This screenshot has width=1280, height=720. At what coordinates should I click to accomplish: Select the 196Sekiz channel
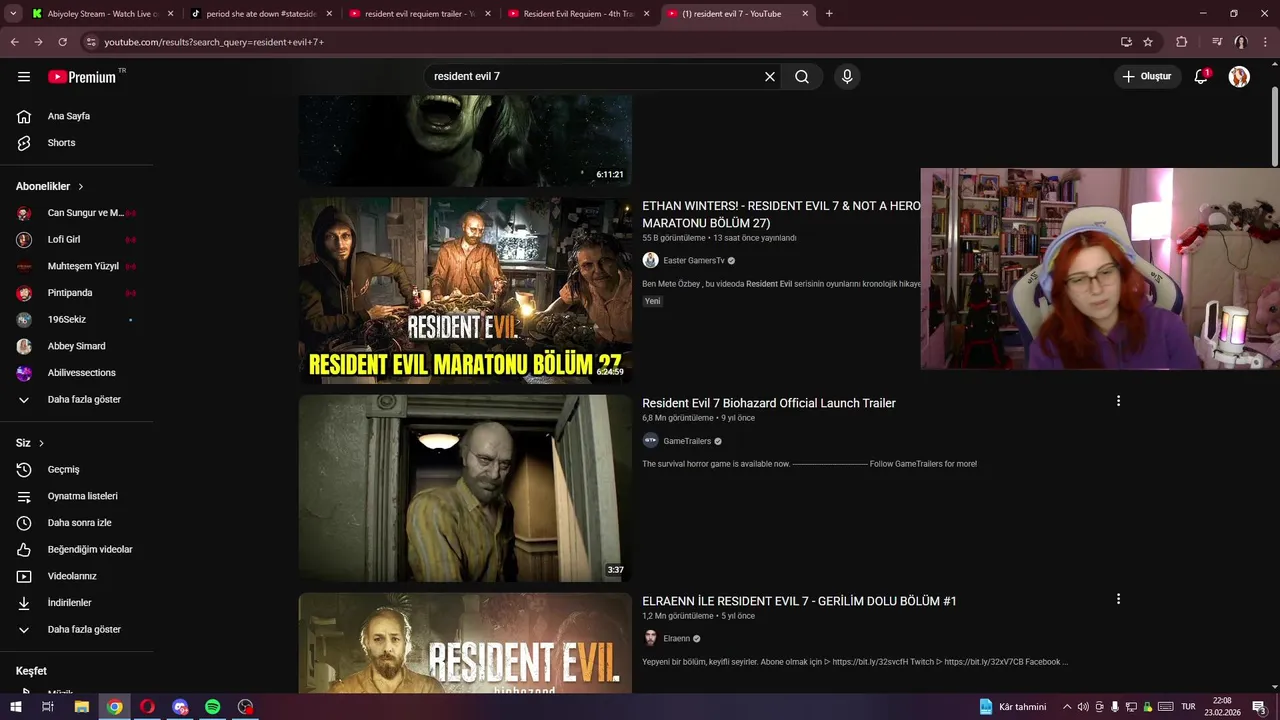pyautogui.click(x=76, y=320)
